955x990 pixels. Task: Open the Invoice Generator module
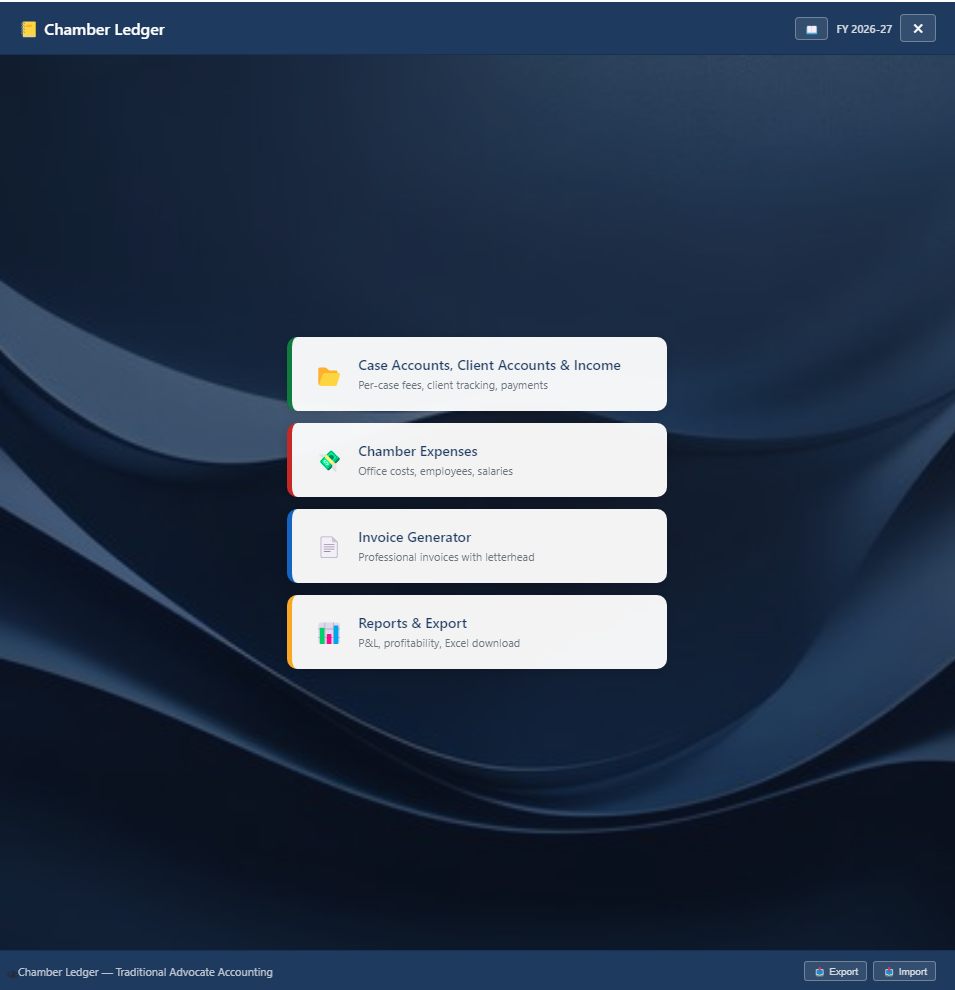pos(477,546)
